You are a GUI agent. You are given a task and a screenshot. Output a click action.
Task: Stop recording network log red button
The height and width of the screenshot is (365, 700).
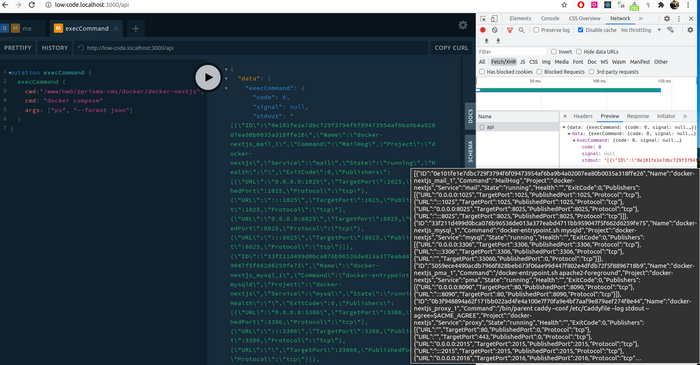pyautogui.click(x=483, y=30)
